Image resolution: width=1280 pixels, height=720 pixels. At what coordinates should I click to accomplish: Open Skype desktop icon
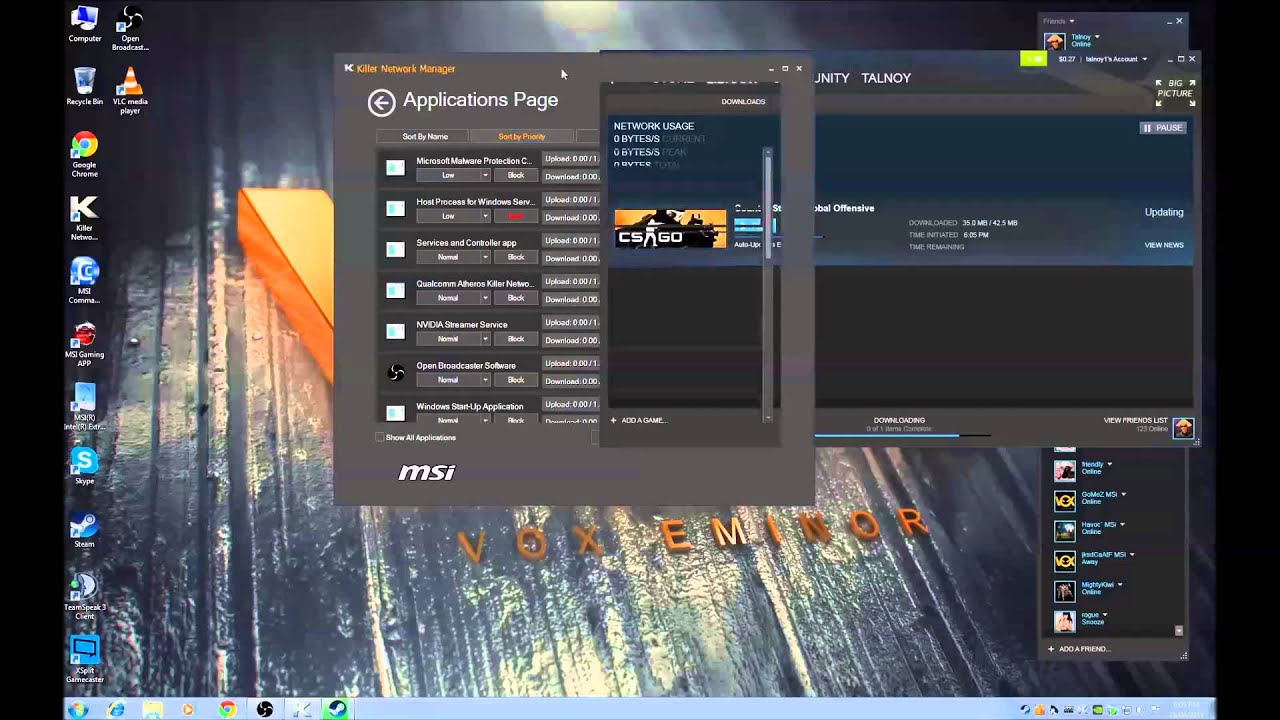[85, 466]
